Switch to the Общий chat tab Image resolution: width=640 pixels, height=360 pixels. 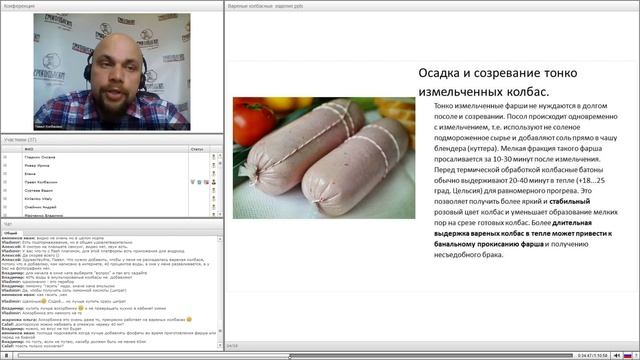click(x=10, y=233)
